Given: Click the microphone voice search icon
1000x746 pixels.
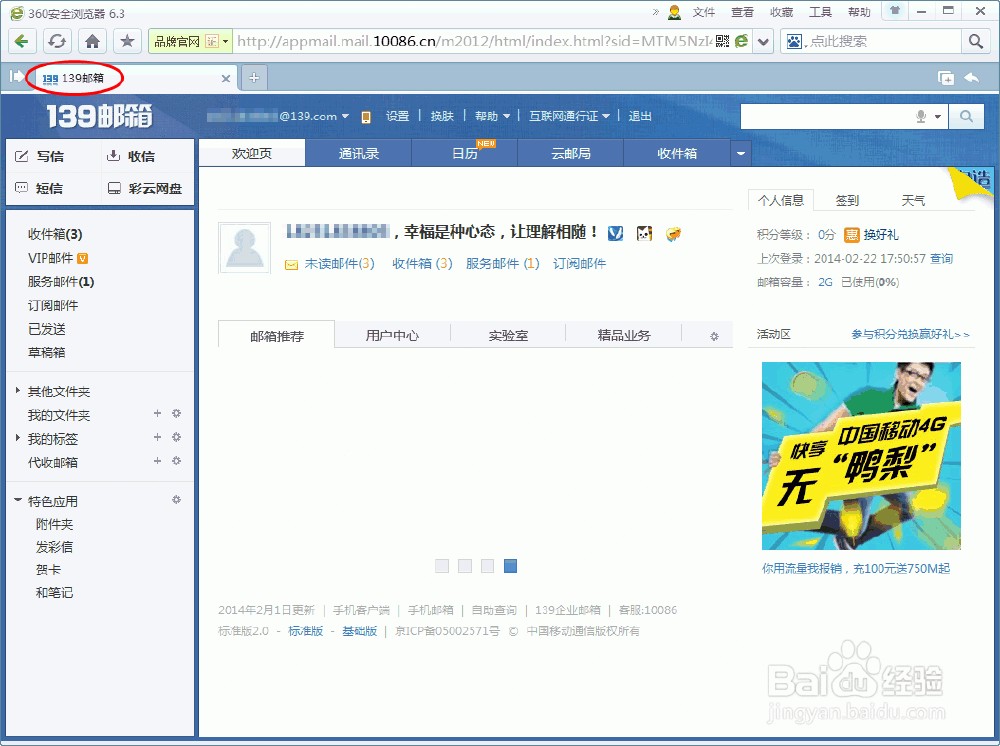Looking at the screenshot, I should (x=921, y=117).
